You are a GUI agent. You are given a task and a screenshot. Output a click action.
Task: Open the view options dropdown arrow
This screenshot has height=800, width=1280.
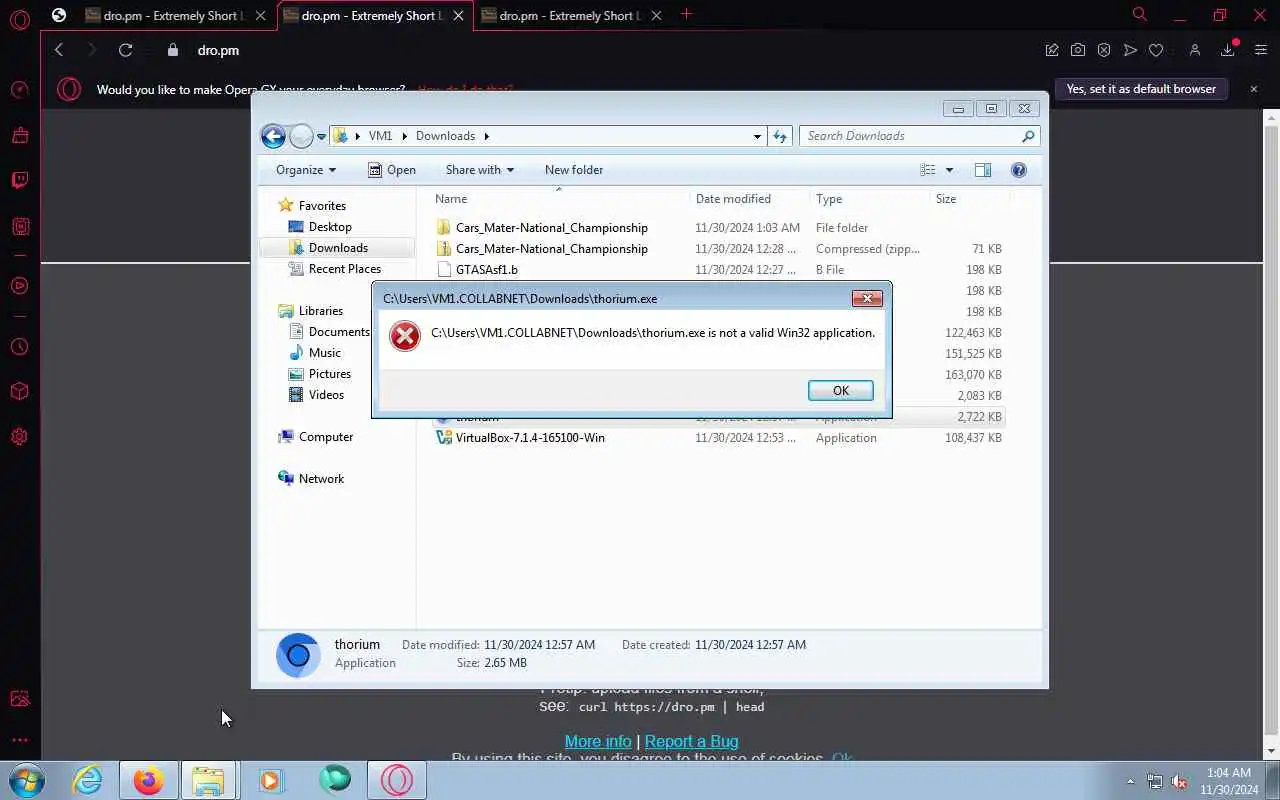click(x=949, y=170)
